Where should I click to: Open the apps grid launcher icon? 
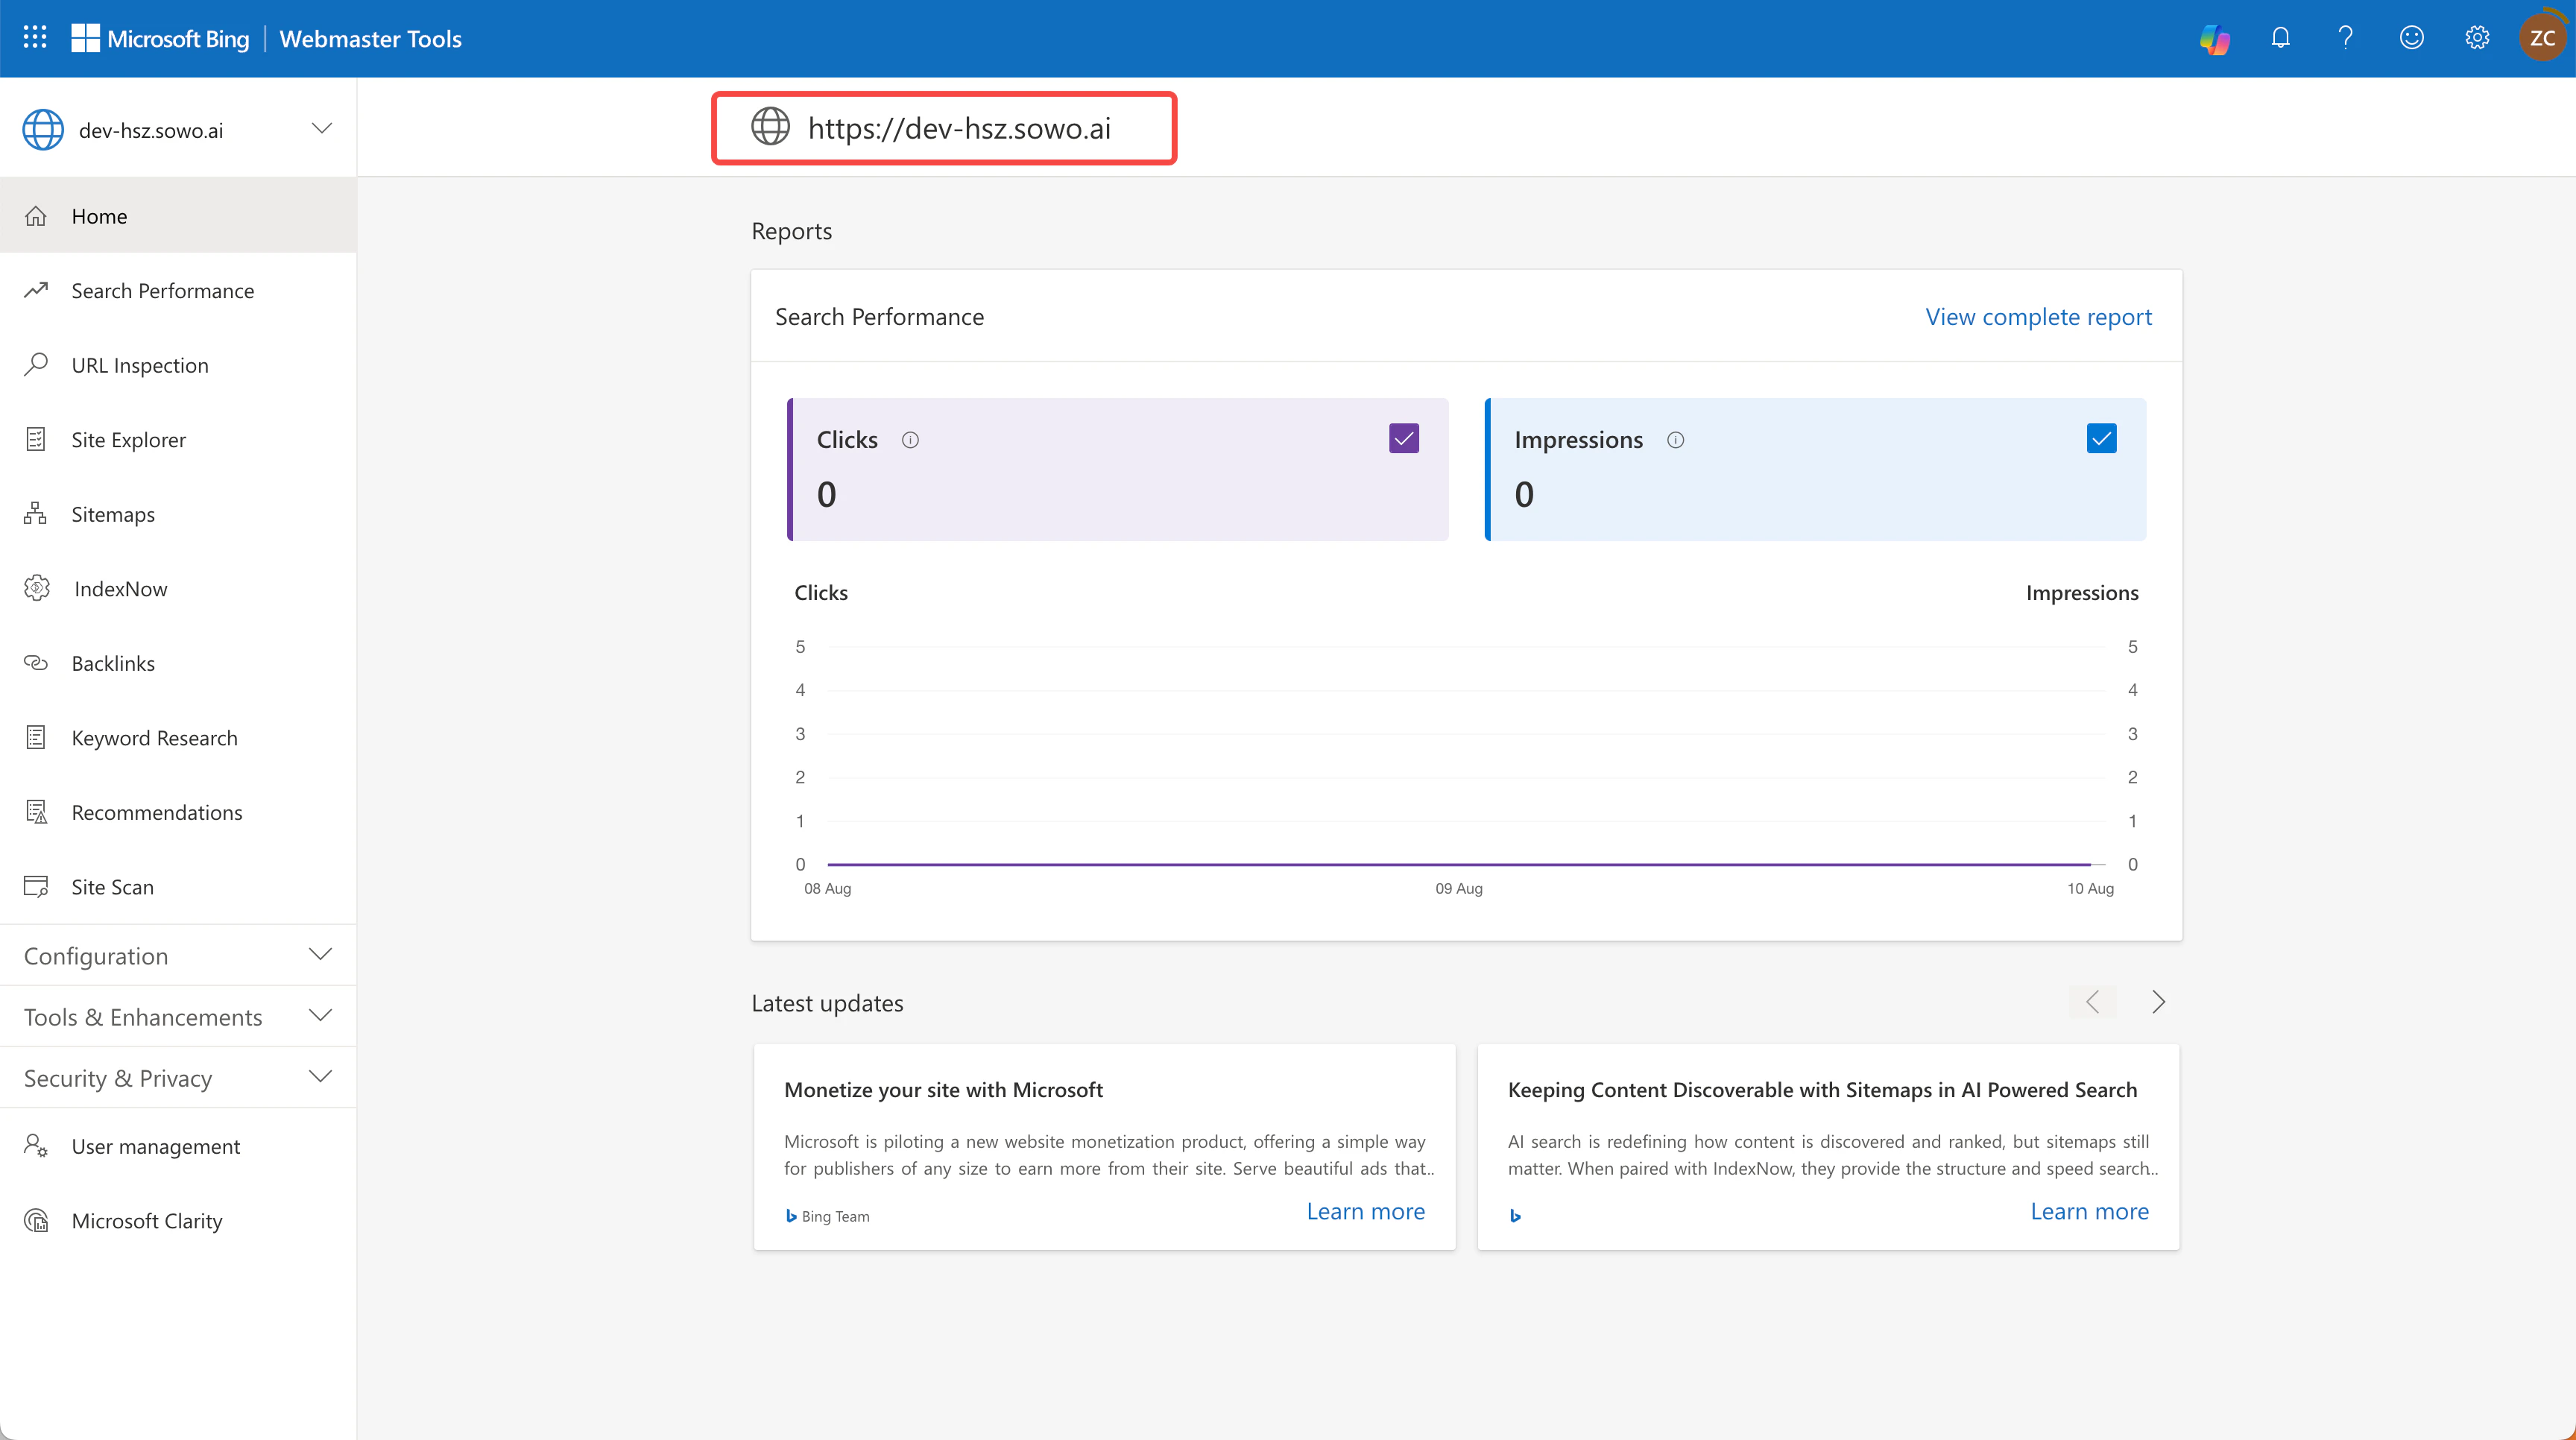pos(35,38)
